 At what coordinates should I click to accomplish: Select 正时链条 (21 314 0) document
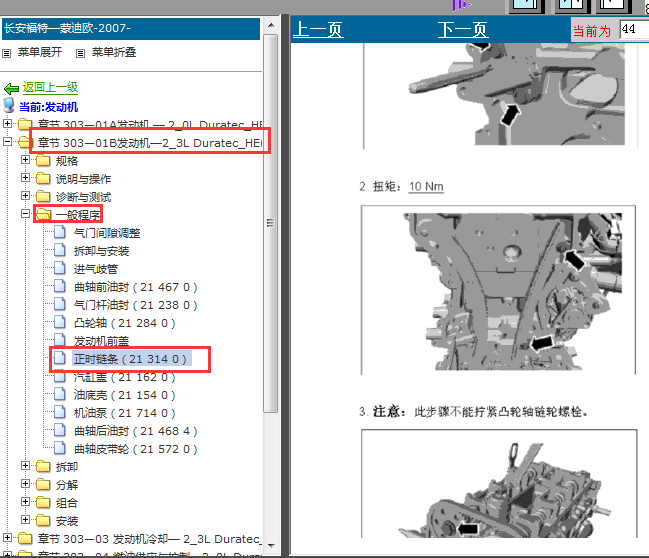coord(130,359)
